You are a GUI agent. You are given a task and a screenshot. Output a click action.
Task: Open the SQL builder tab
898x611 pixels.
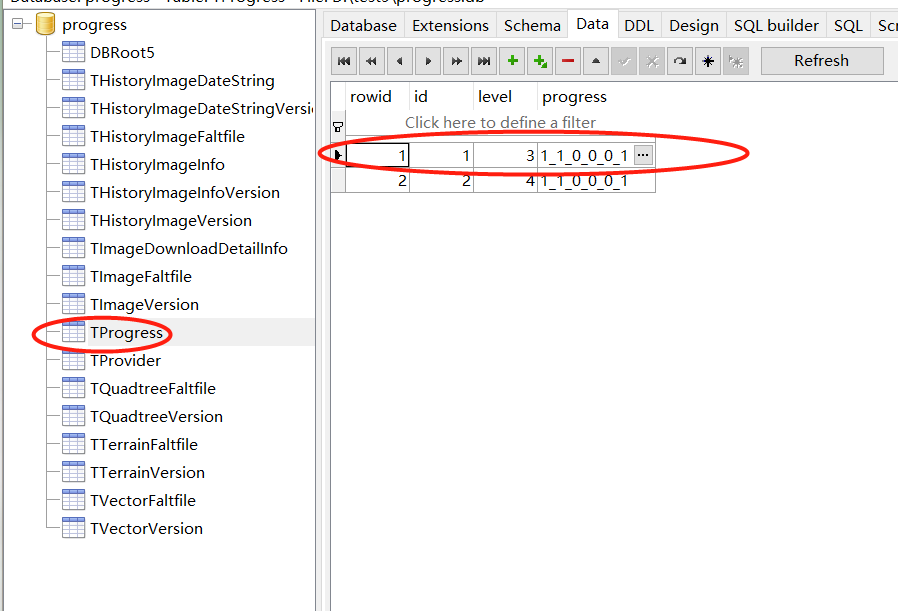(x=776, y=26)
